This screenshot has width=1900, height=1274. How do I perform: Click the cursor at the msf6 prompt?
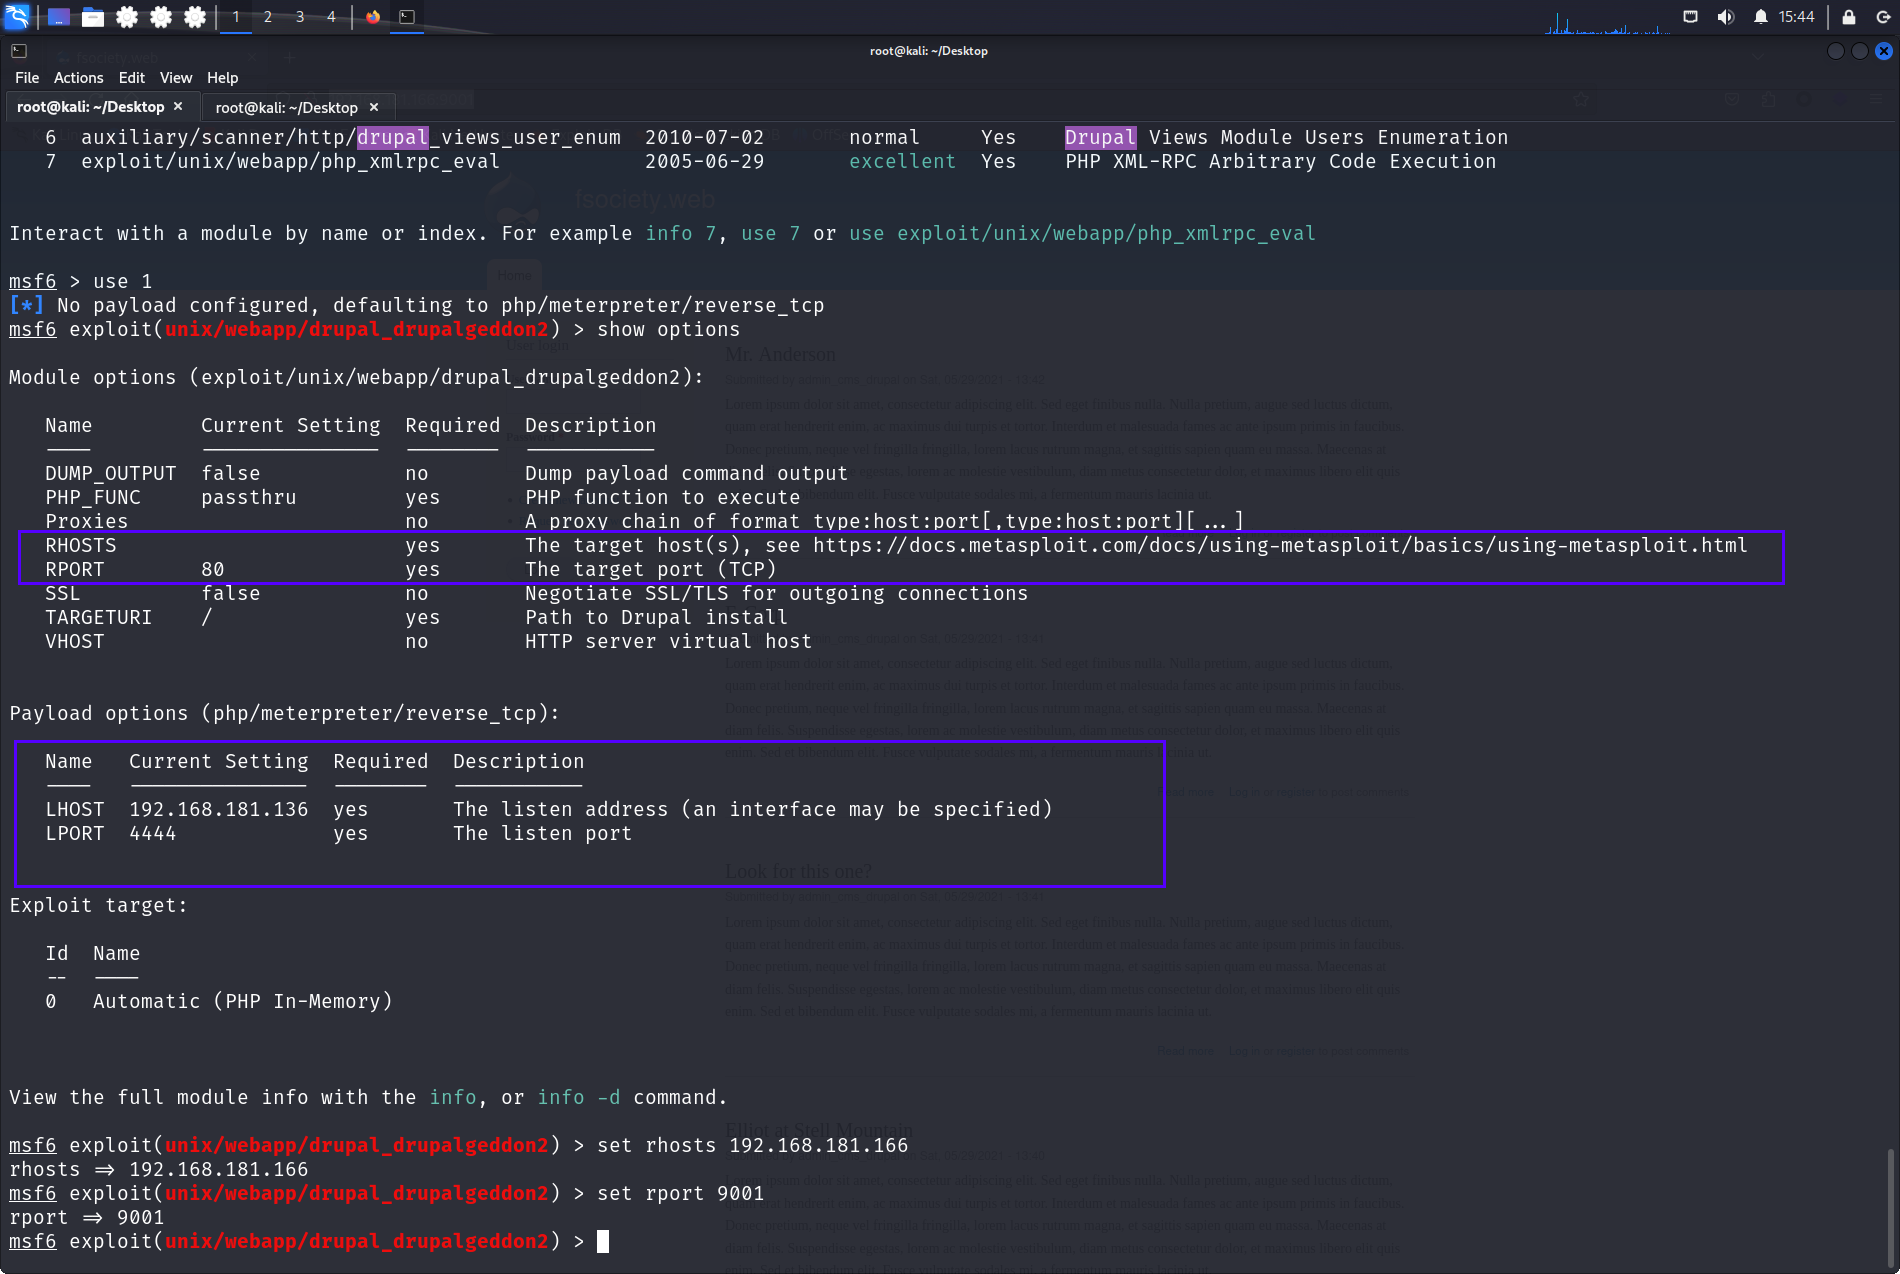(x=603, y=1241)
